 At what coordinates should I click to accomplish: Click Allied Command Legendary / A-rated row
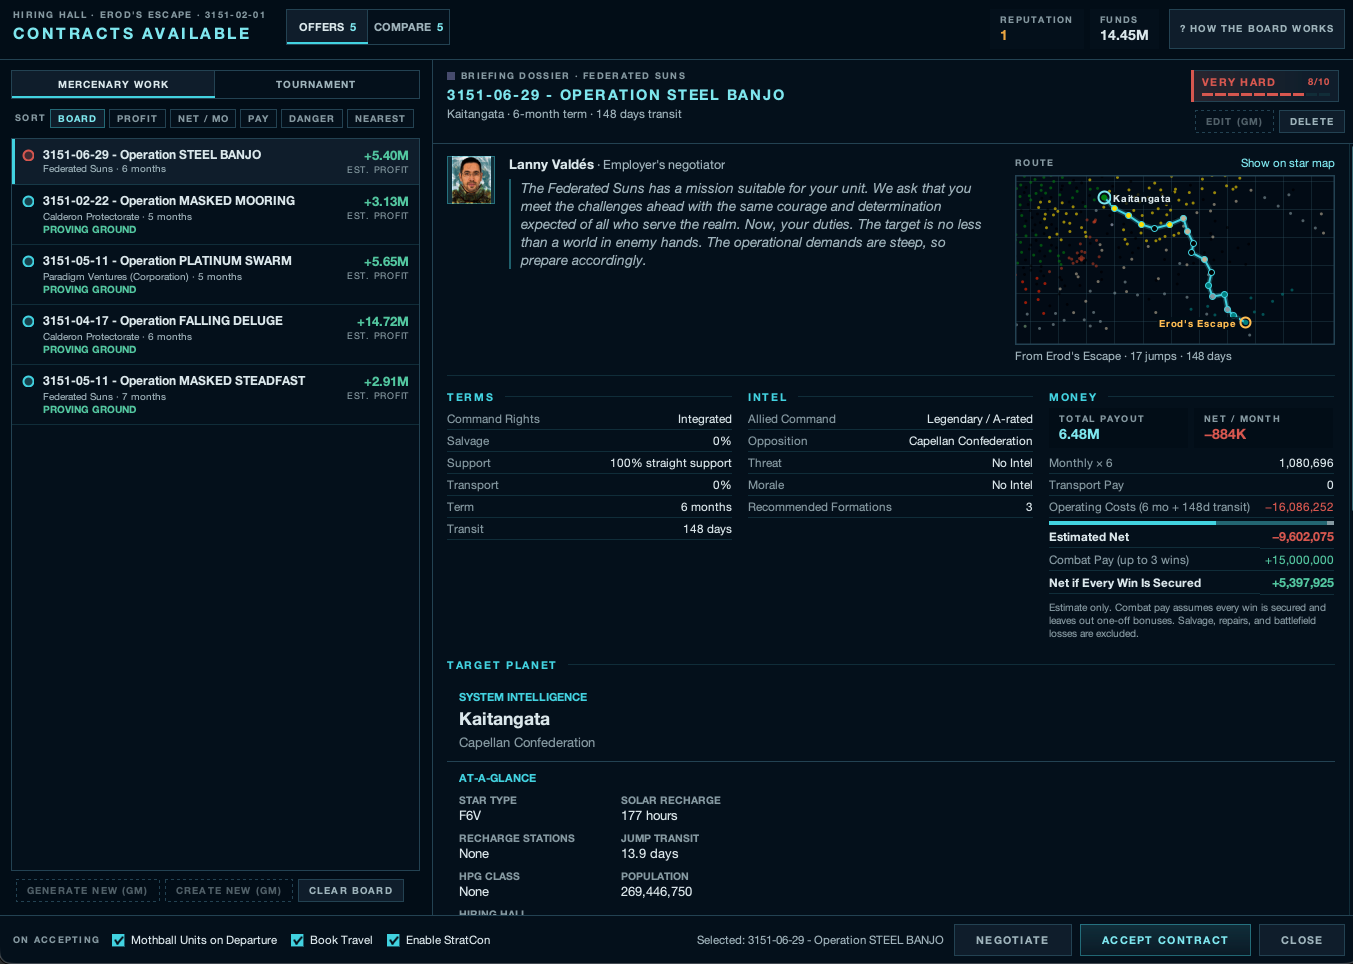coord(890,419)
